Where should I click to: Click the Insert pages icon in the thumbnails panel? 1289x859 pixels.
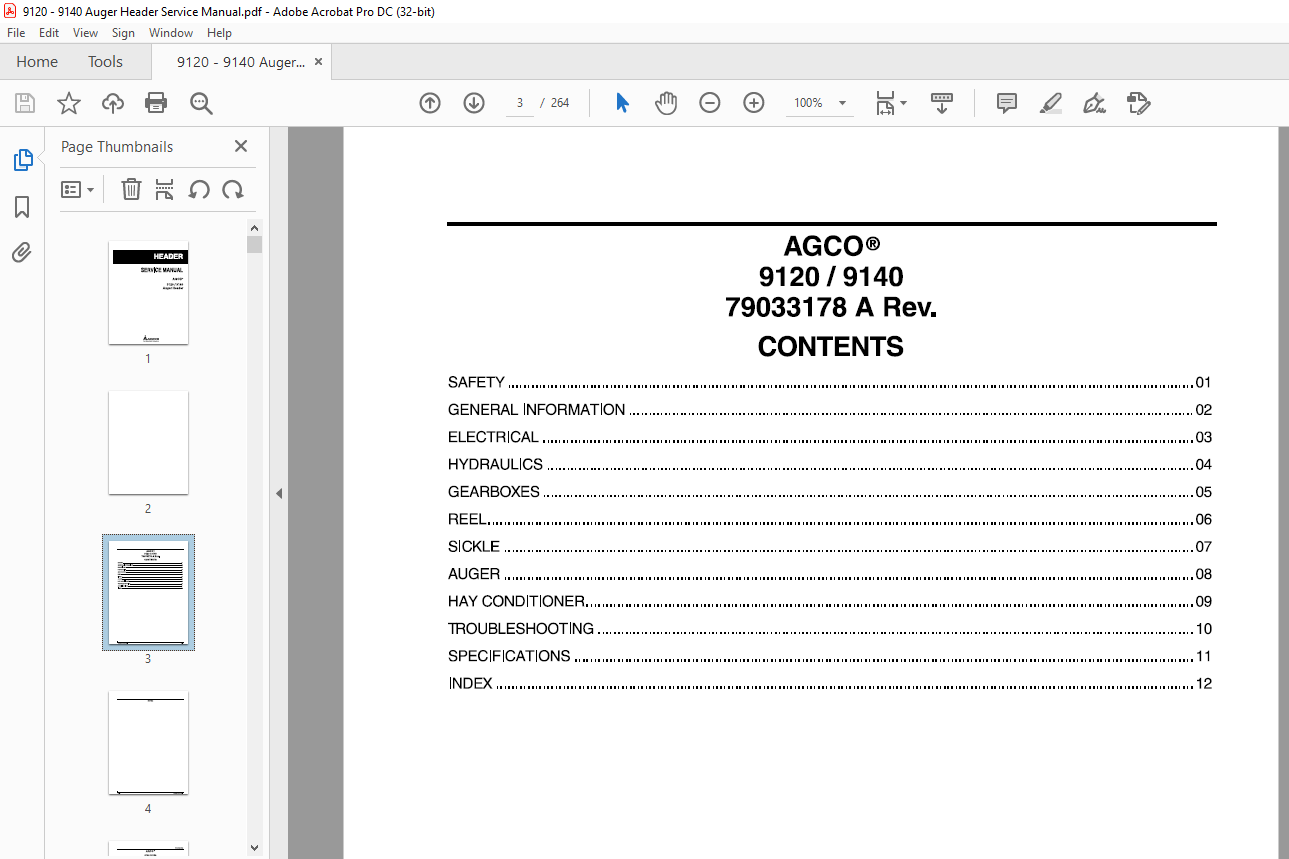[165, 189]
